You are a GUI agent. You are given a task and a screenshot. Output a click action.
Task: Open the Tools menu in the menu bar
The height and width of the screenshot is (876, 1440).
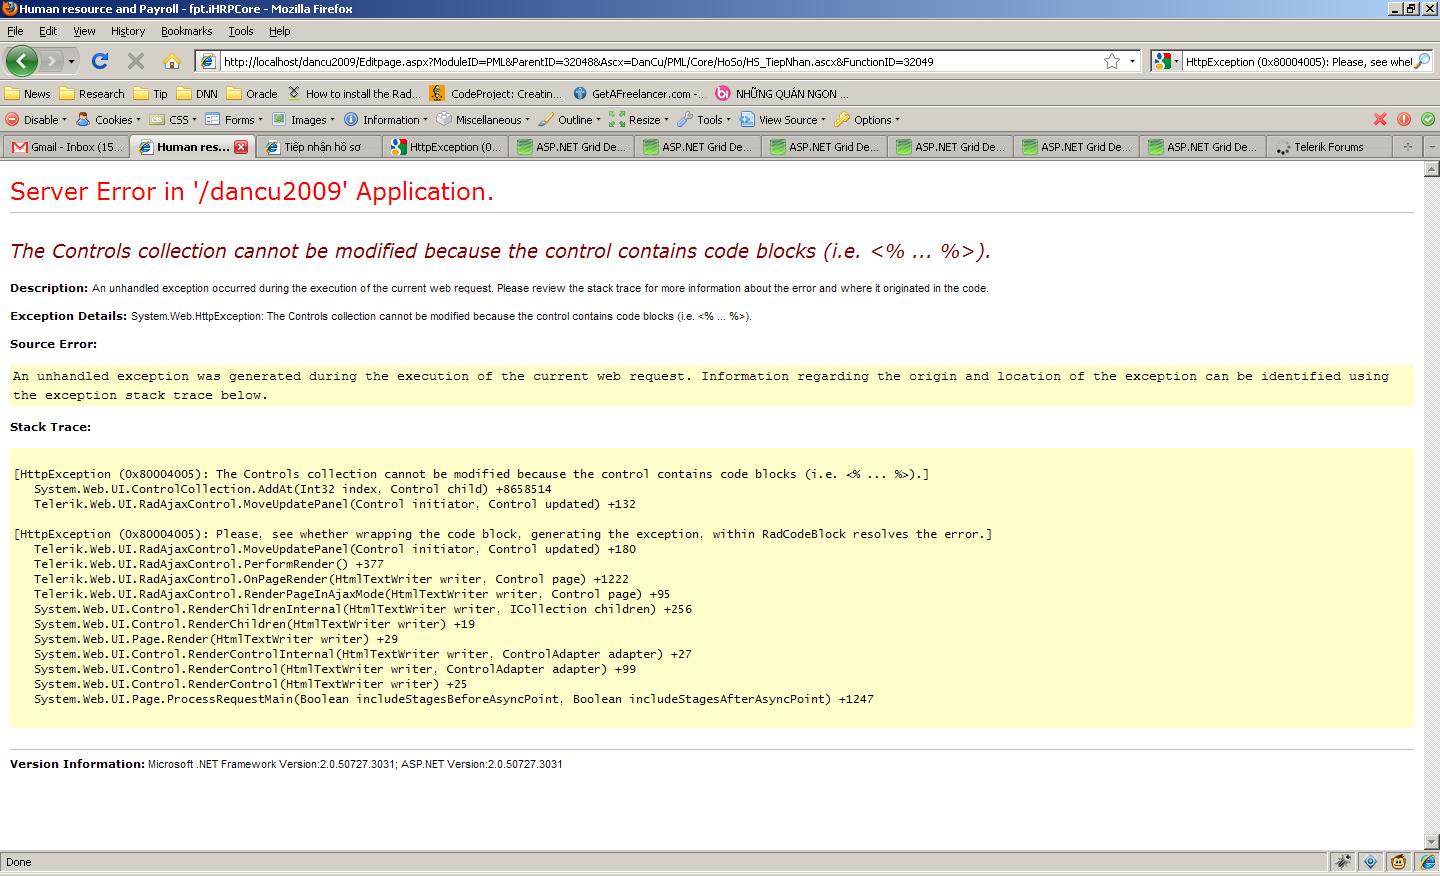click(x=241, y=31)
